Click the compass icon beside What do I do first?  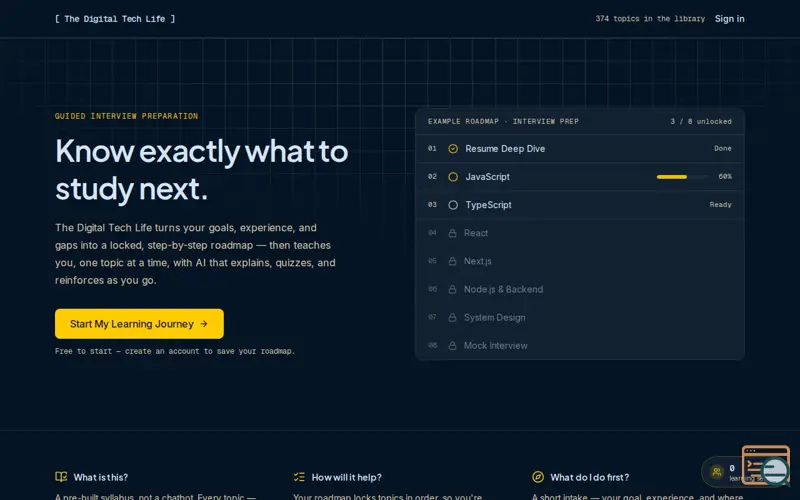[538, 477]
